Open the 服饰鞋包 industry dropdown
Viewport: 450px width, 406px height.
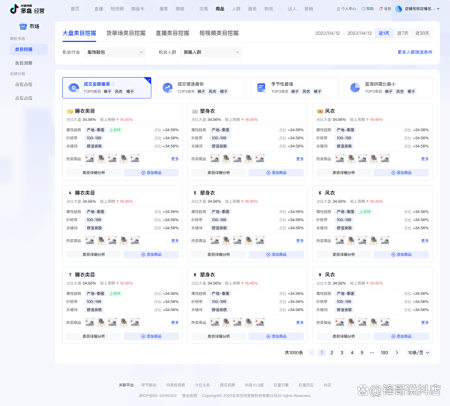tap(115, 52)
